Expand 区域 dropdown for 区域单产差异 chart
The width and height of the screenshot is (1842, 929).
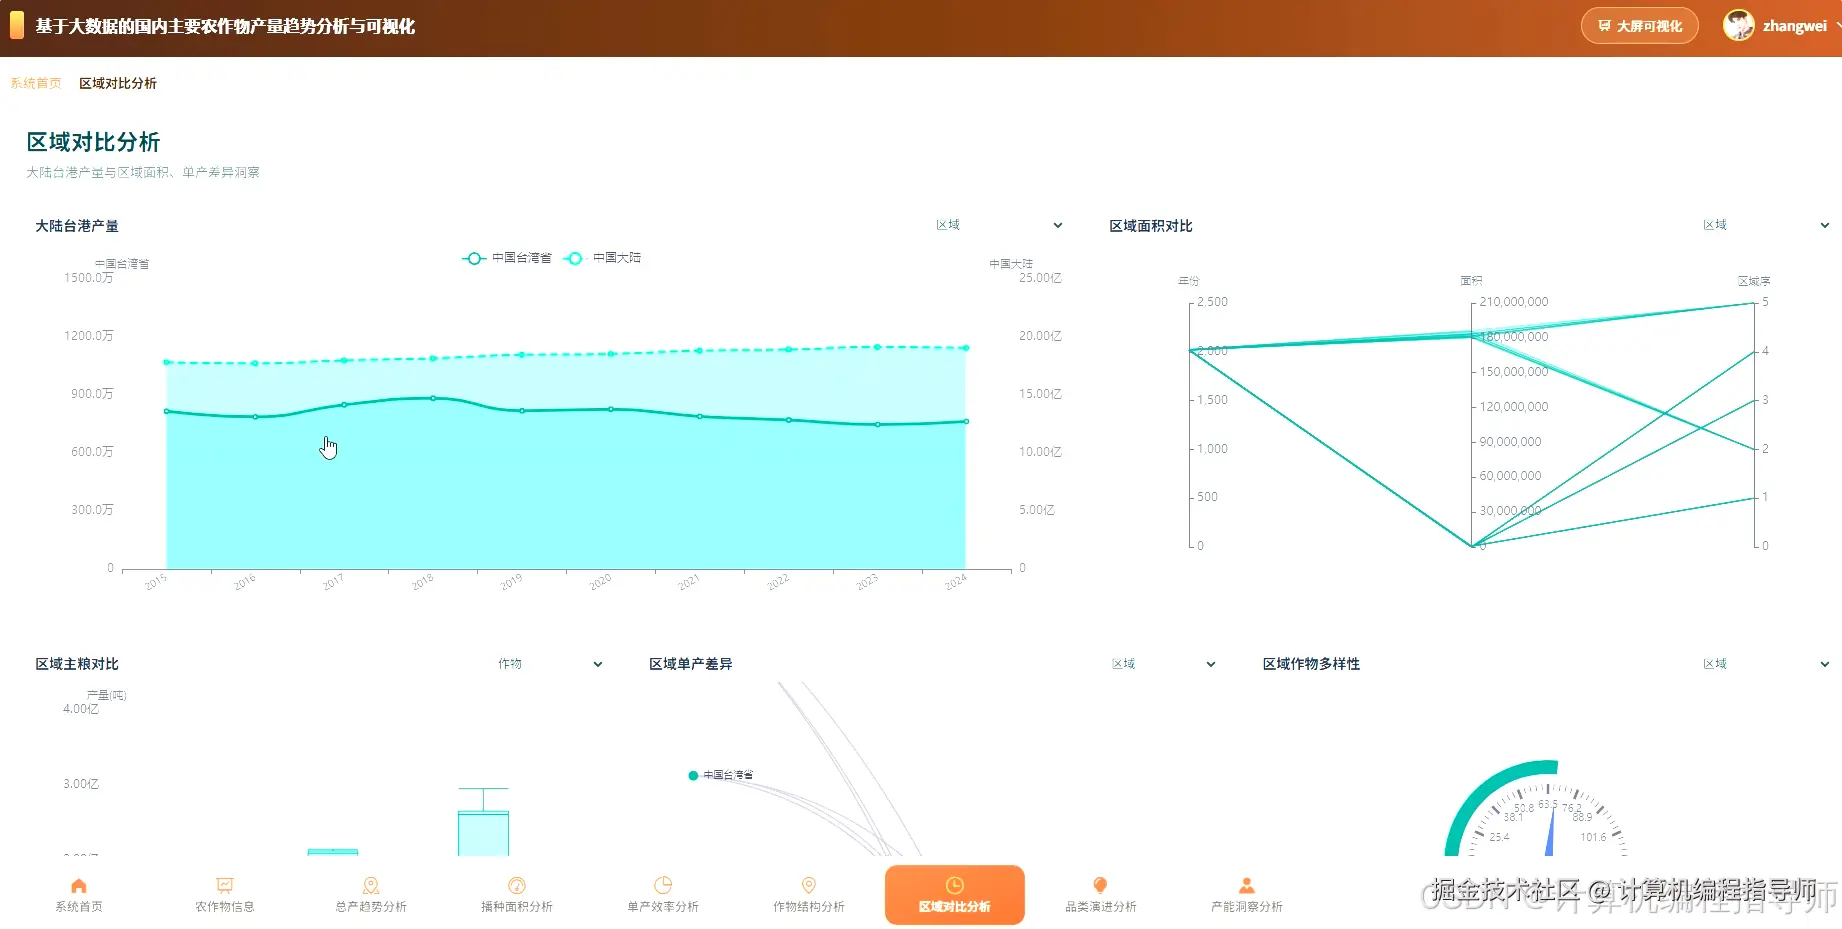pyautogui.click(x=1163, y=664)
